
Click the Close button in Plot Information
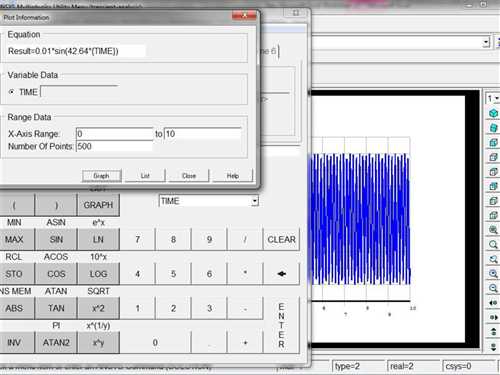tap(189, 176)
